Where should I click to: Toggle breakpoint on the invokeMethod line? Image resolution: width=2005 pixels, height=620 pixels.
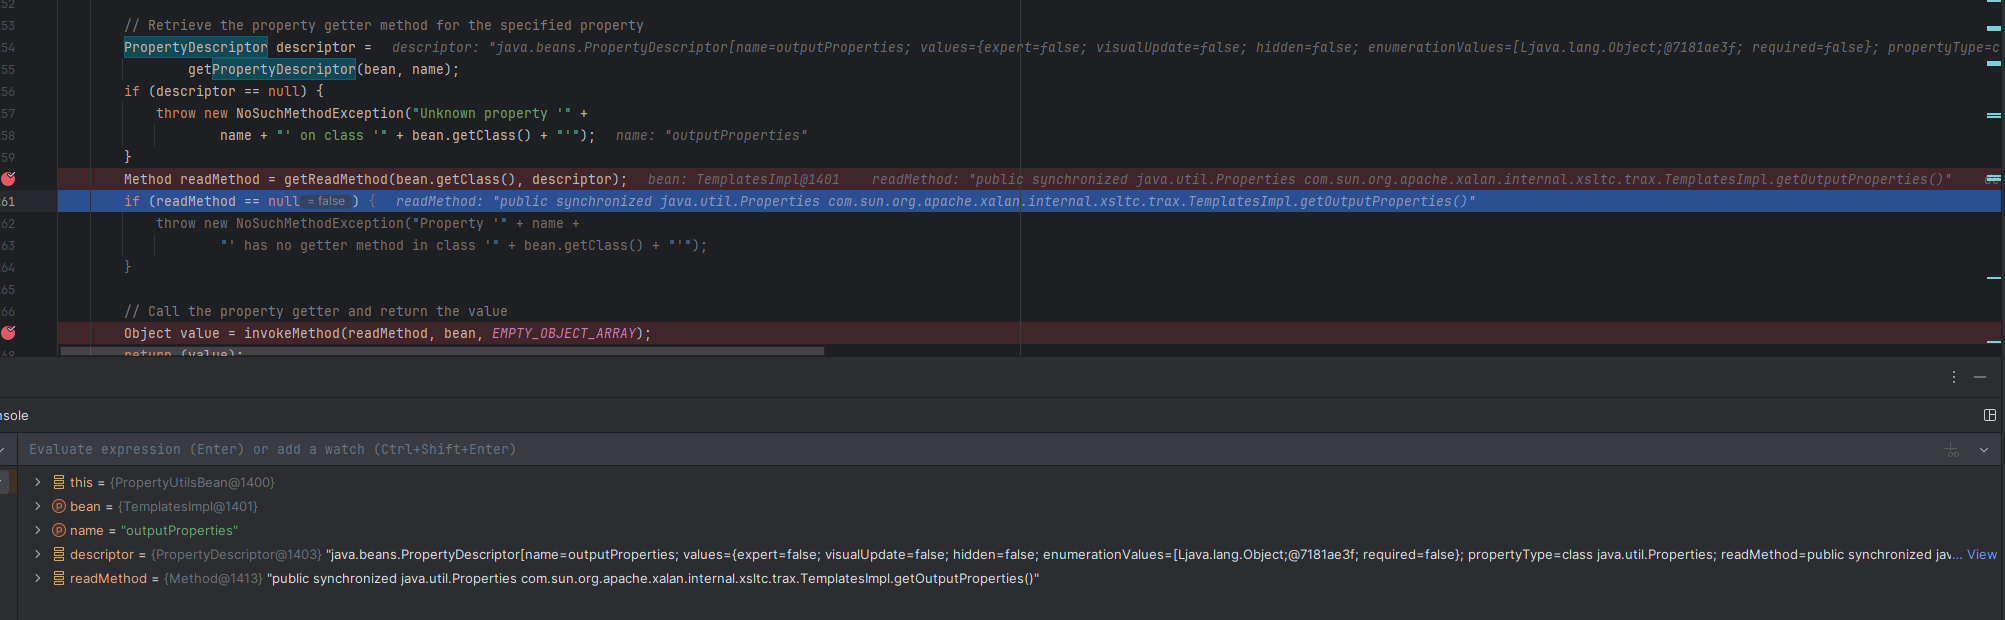tap(9, 333)
